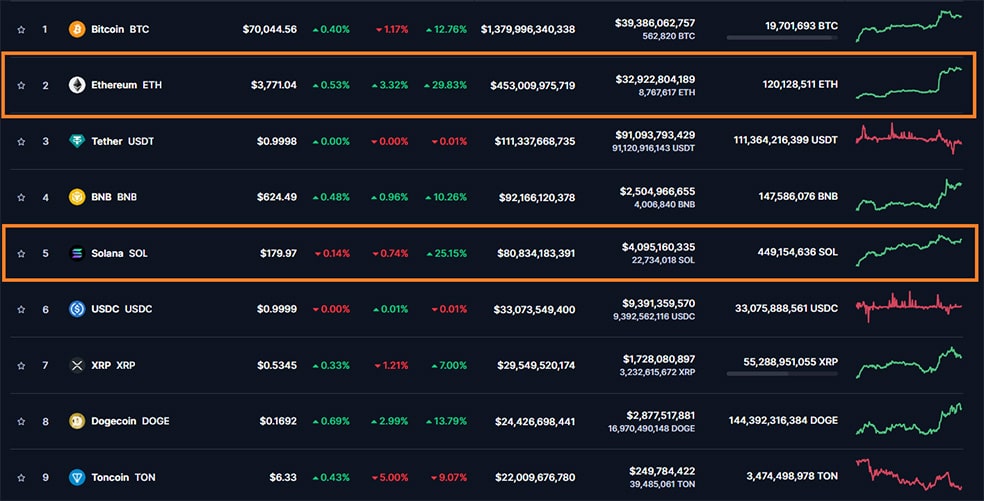Click XRP price $0.5345
Image resolution: width=984 pixels, height=501 pixels.
277,365
